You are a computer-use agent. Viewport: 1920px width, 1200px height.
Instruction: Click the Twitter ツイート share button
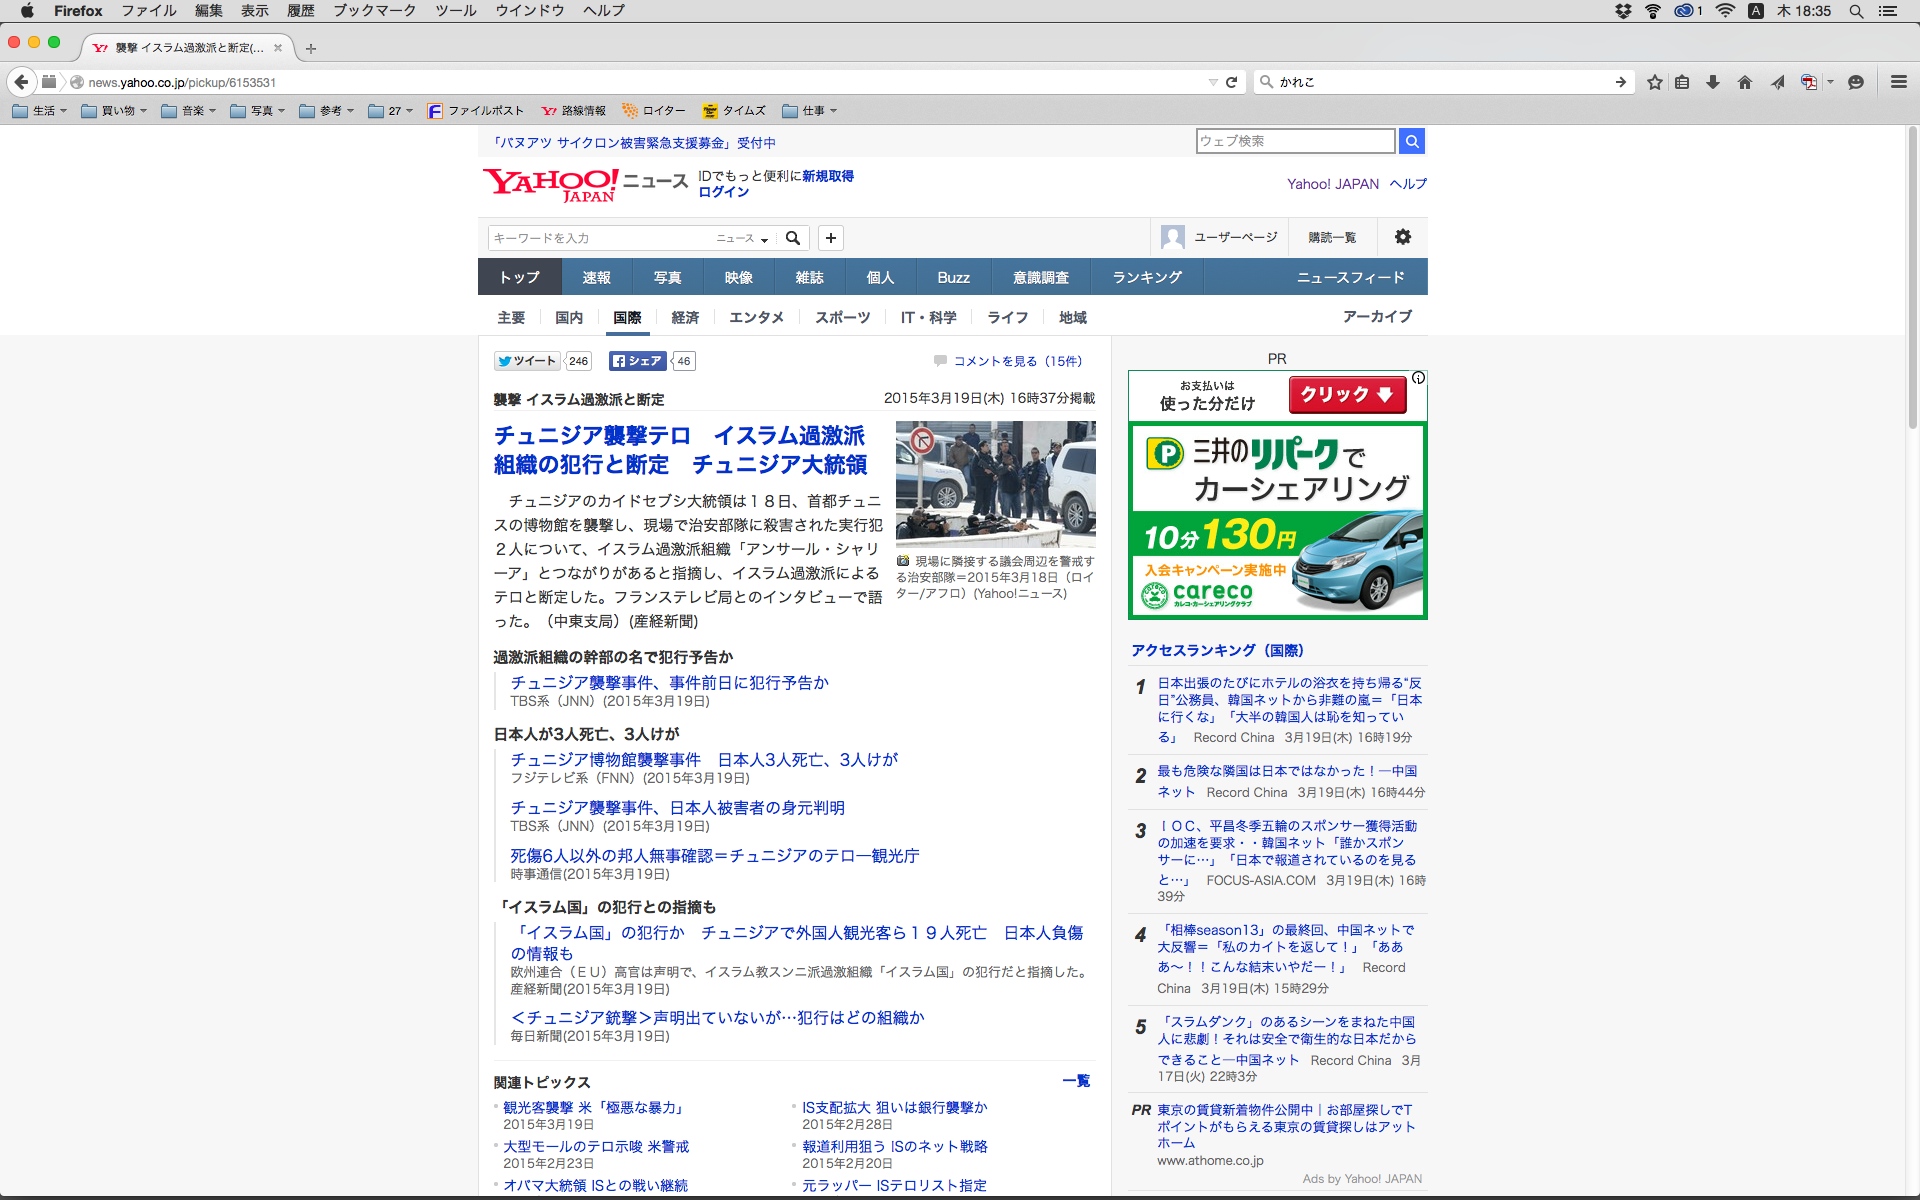click(x=528, y=361)
